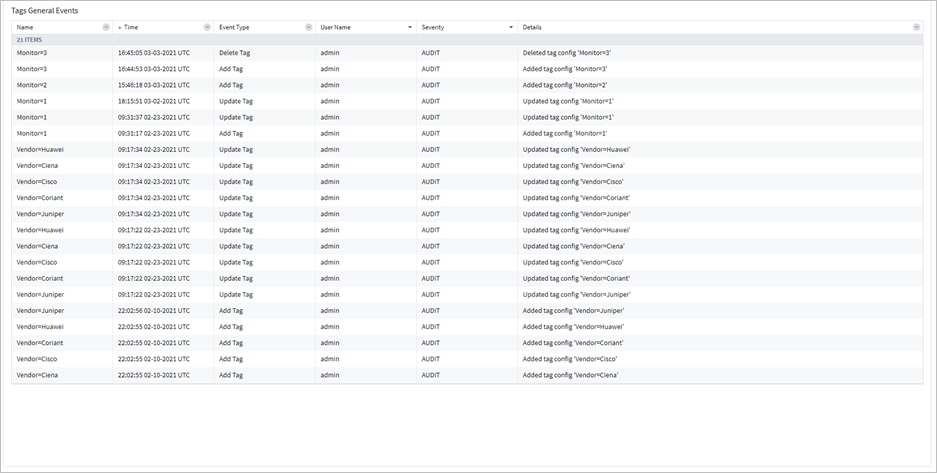Click details "Added tag config 'Vendor=Ciena'"
Screen dimensions: 937x473
(570, 375)
